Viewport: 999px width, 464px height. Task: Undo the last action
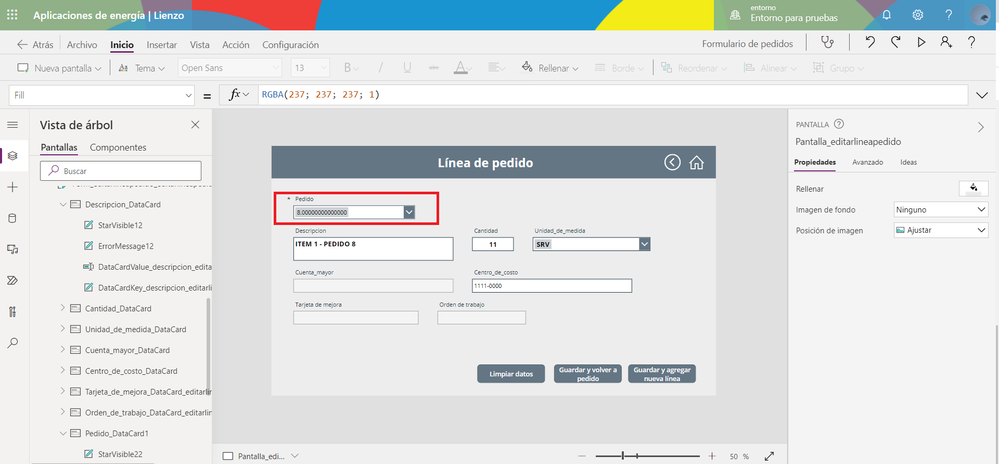coord(870,43)
